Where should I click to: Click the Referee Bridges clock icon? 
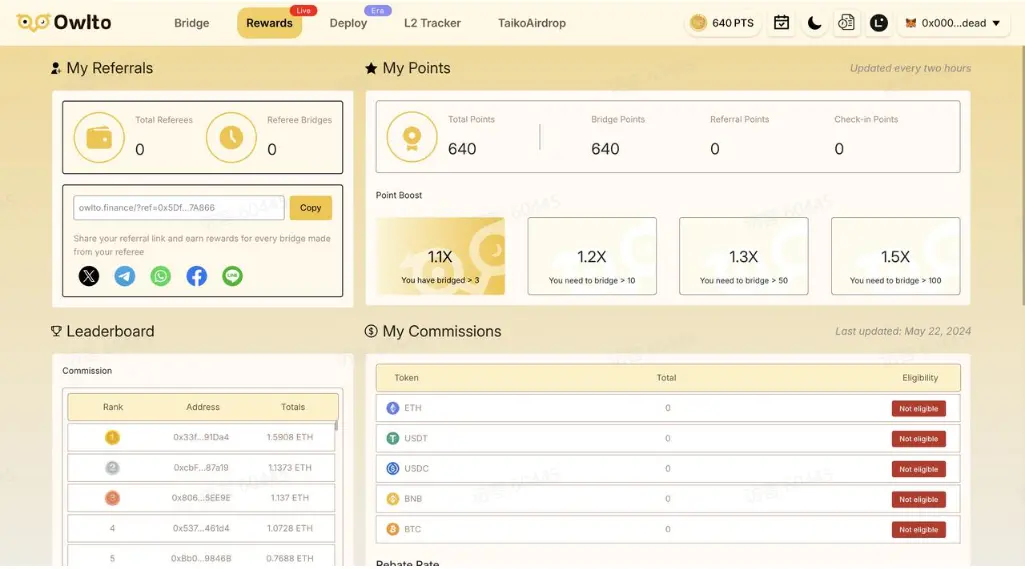click(x=231, y=137)
